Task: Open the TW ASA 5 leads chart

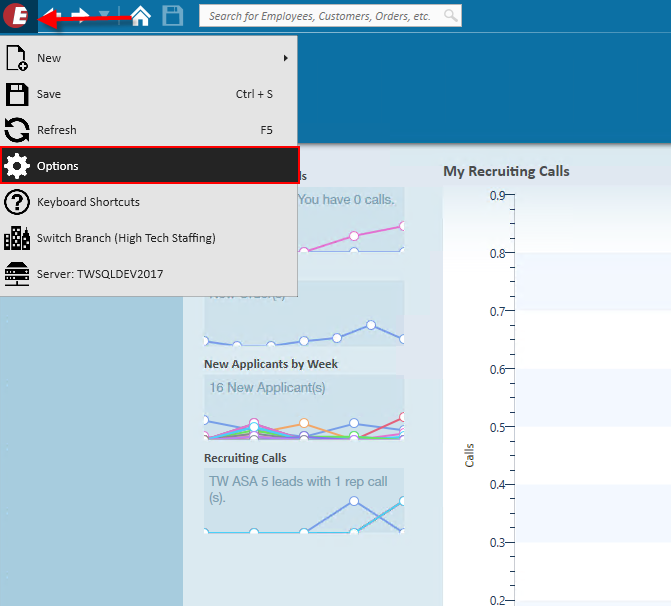Action: click(304, 500)
